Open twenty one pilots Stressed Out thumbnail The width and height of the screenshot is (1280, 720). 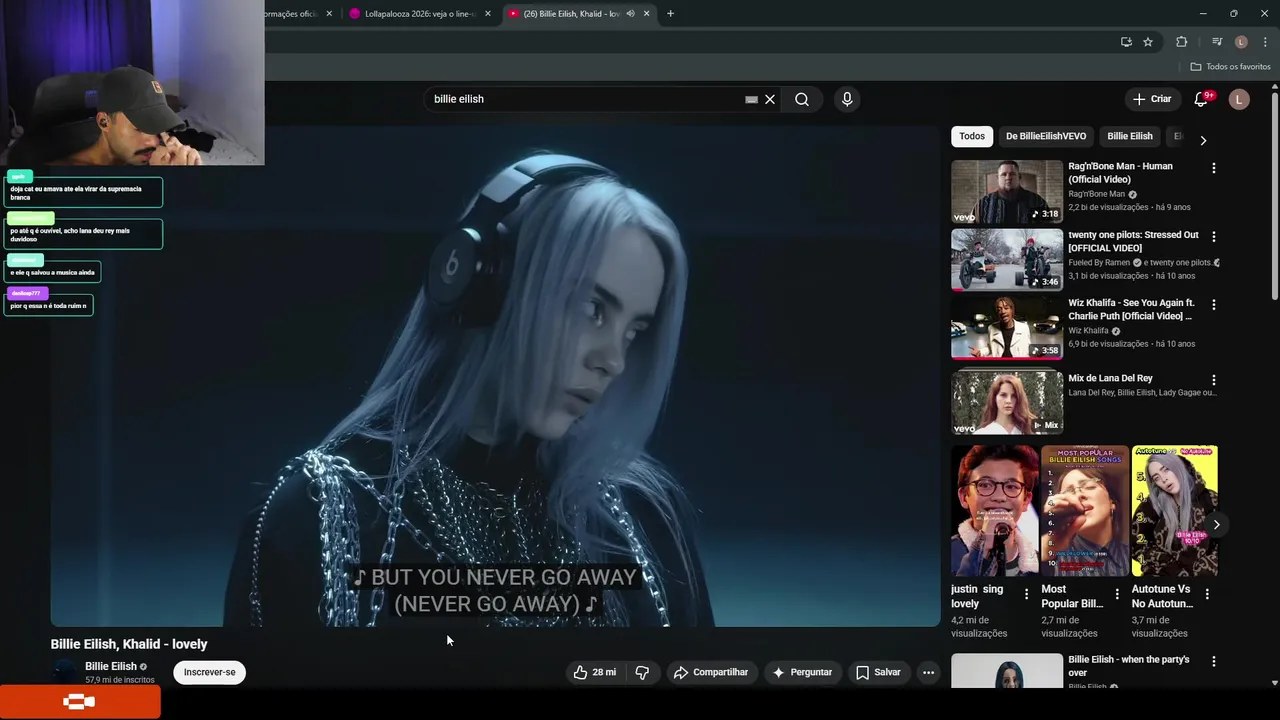[1007, 259]
